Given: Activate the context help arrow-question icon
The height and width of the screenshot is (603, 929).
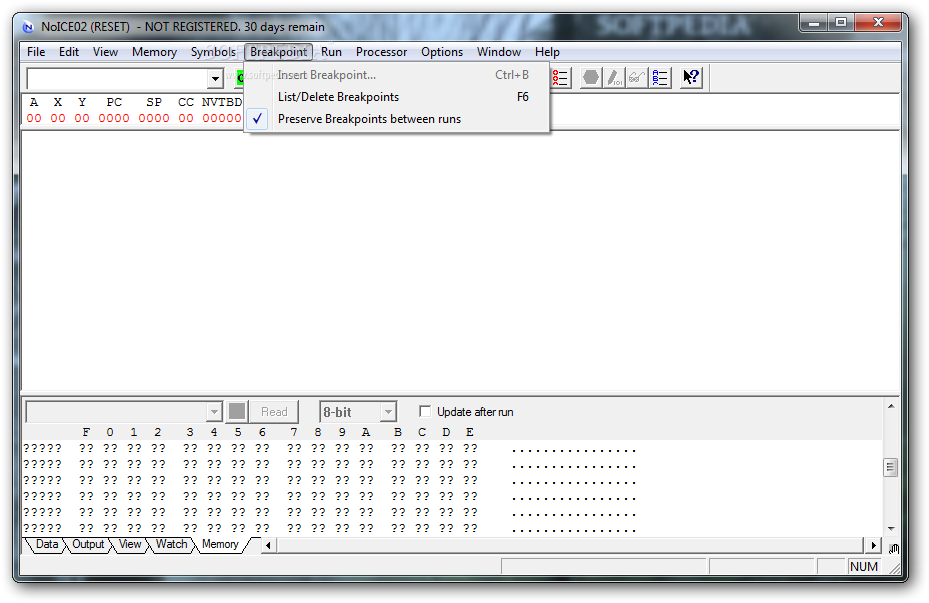Looking at the screenshot, I should pos(691,78).
